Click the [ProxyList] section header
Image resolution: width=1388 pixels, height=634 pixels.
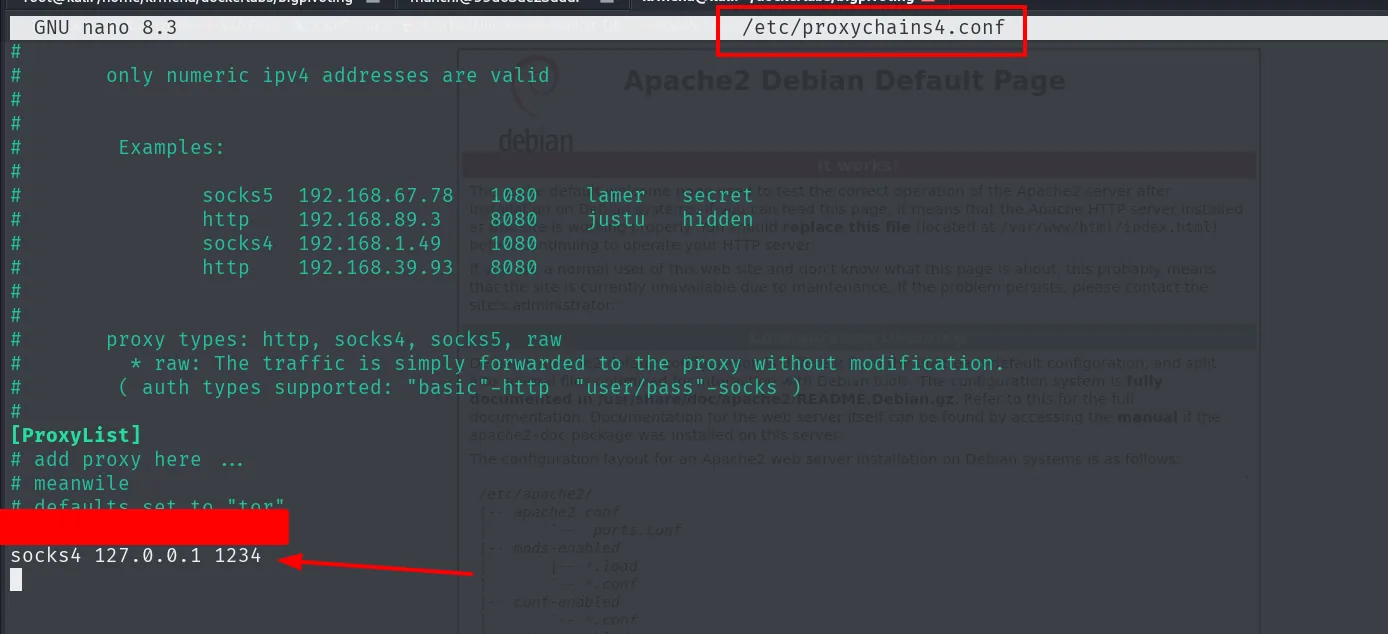[76, 435]
